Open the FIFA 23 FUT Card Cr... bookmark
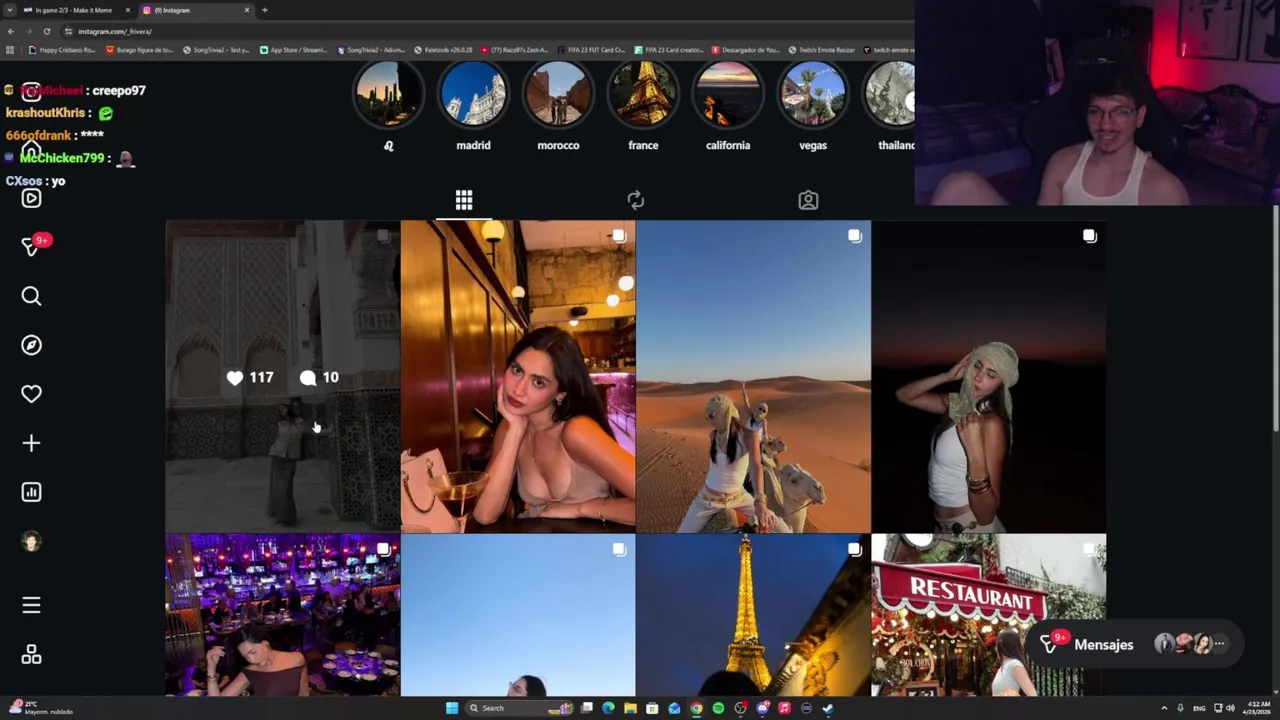 tap(590, 49)
